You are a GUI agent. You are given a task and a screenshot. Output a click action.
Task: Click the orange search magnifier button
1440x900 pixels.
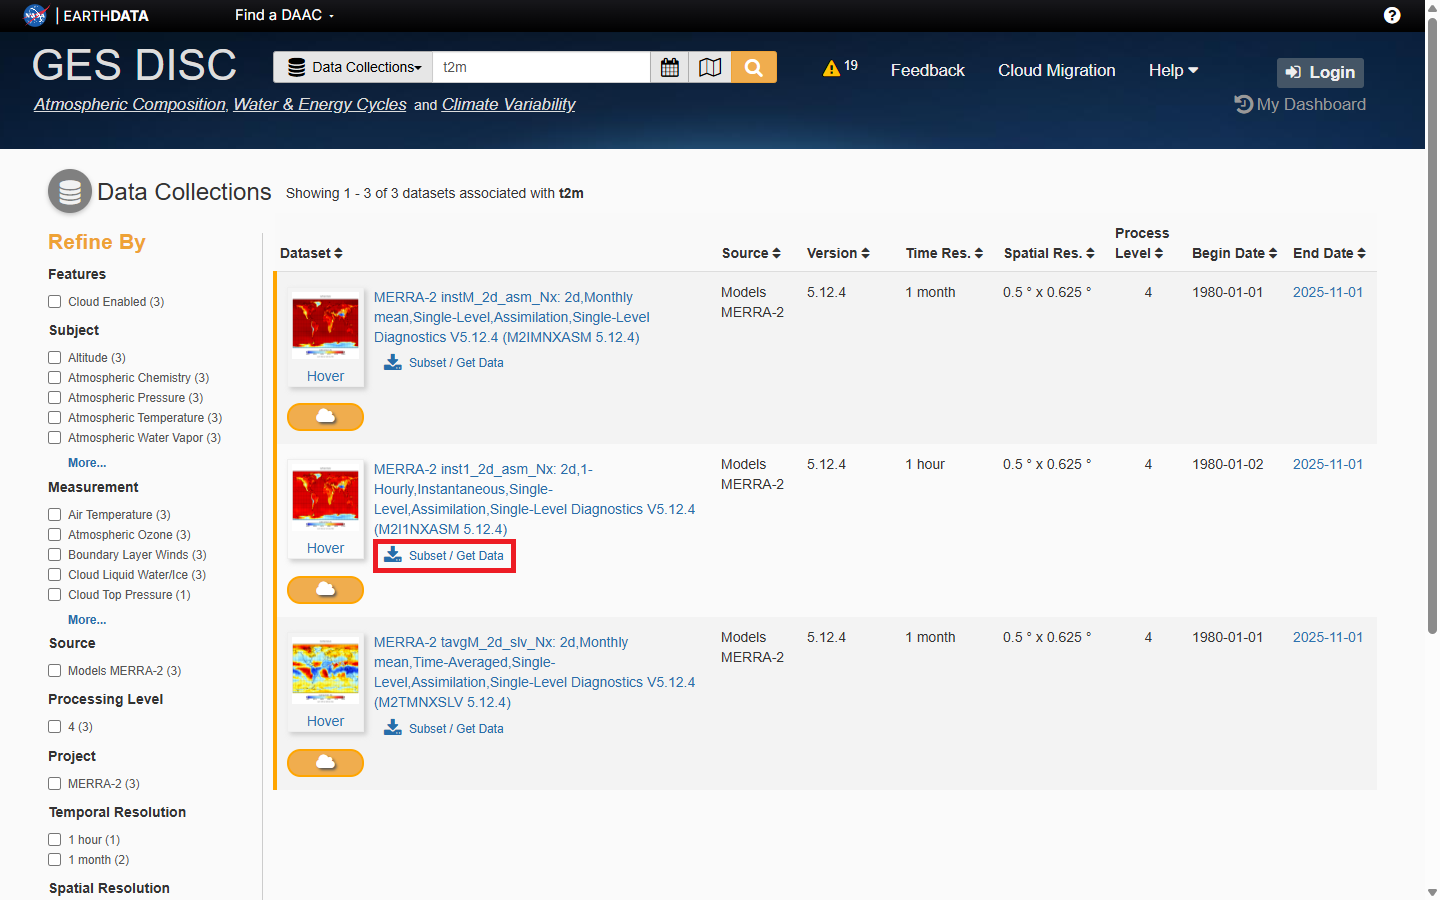coord(754,67)
